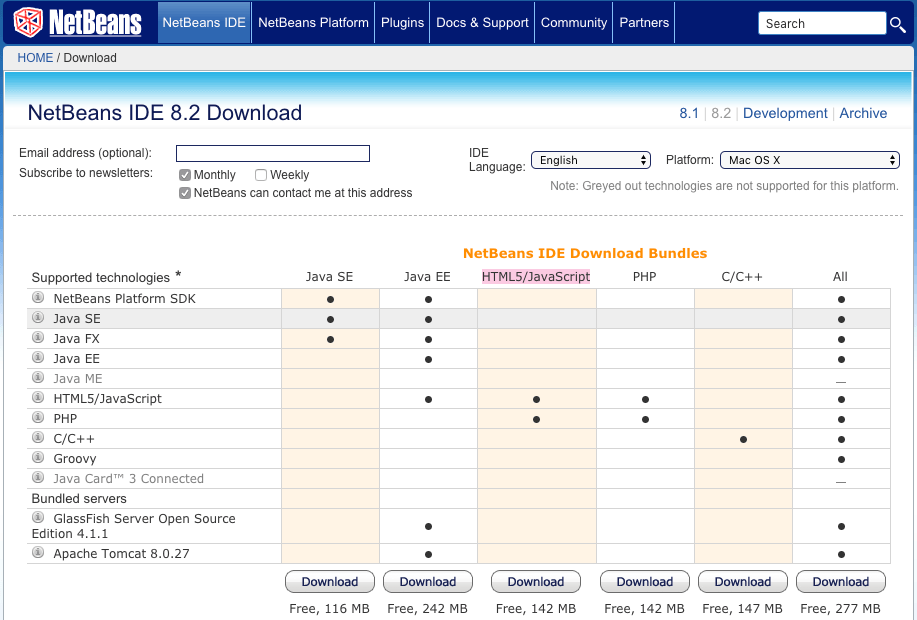Download the PHP bundle

[x=644, y=582]
